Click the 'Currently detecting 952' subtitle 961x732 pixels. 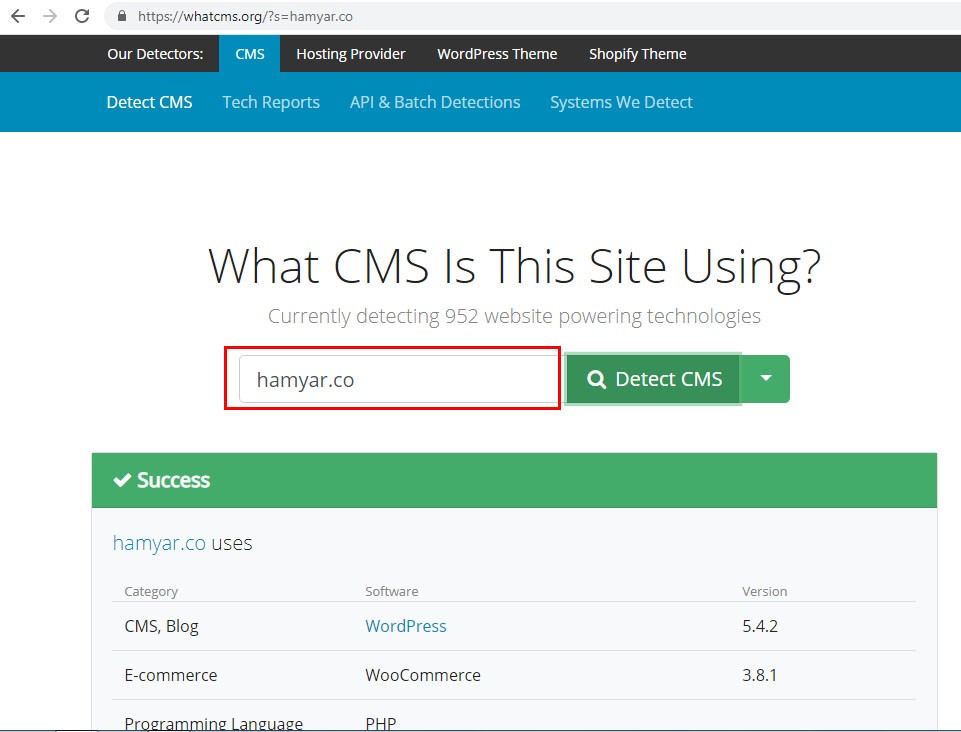[514, 316]
